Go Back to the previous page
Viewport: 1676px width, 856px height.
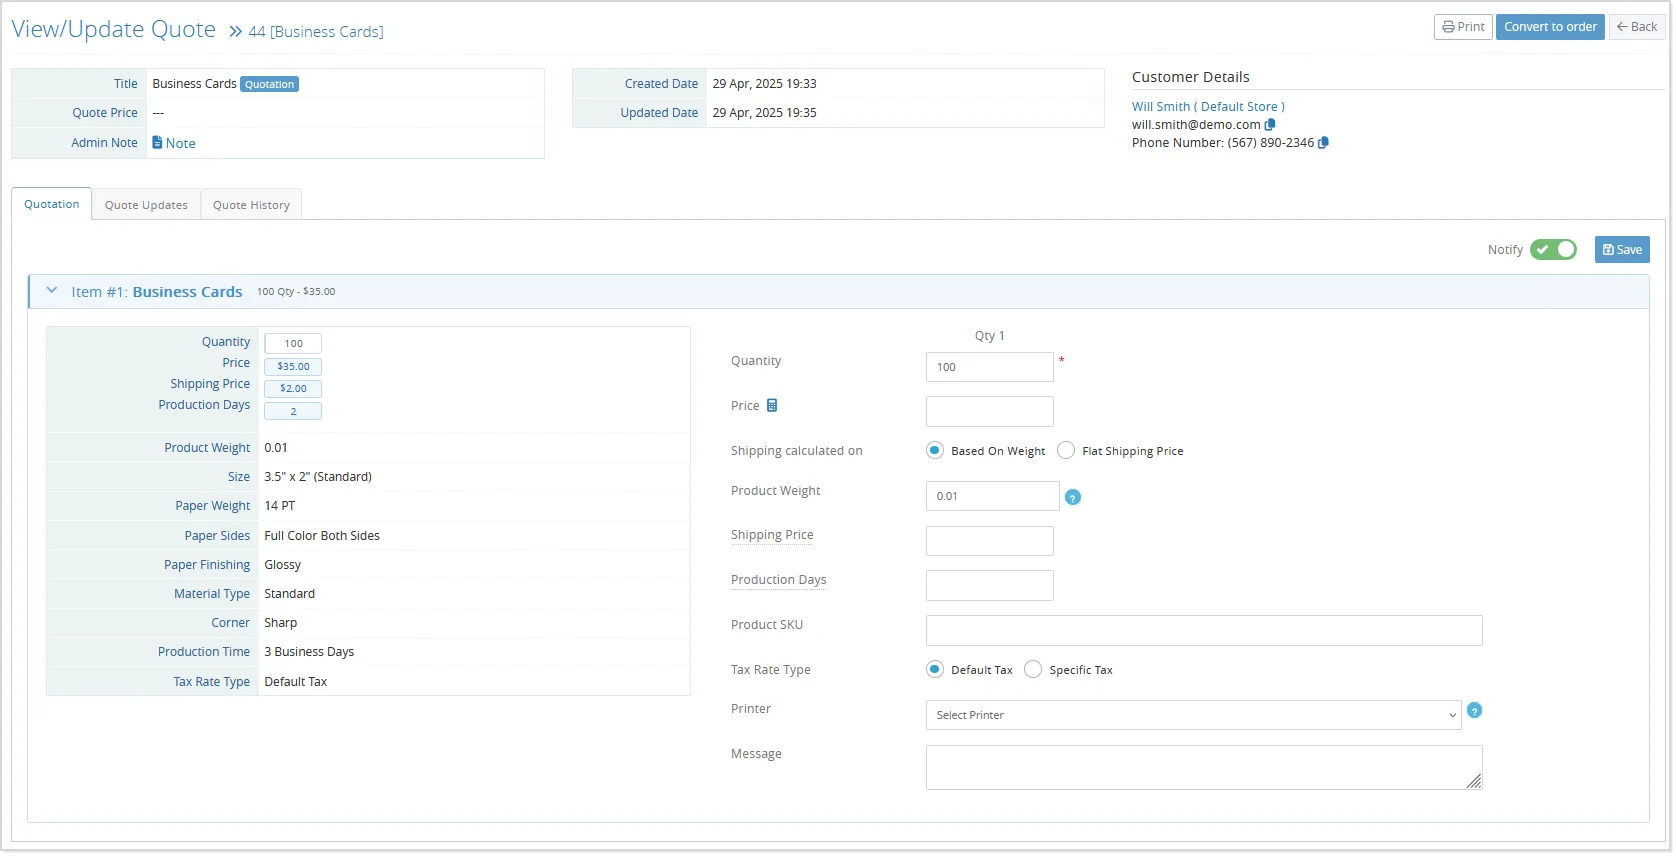(x=1636, y=27)
